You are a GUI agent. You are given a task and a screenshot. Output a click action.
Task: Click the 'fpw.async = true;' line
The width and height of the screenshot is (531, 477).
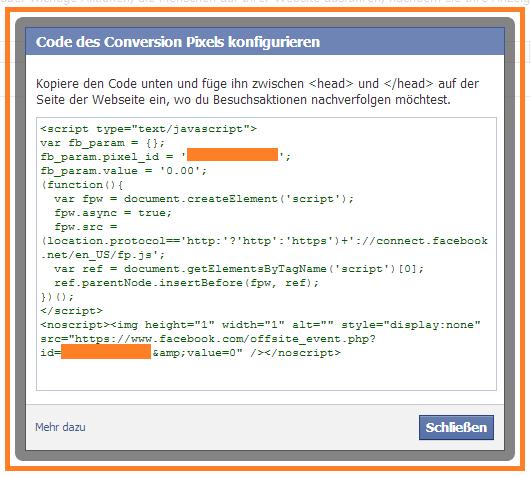113,213
